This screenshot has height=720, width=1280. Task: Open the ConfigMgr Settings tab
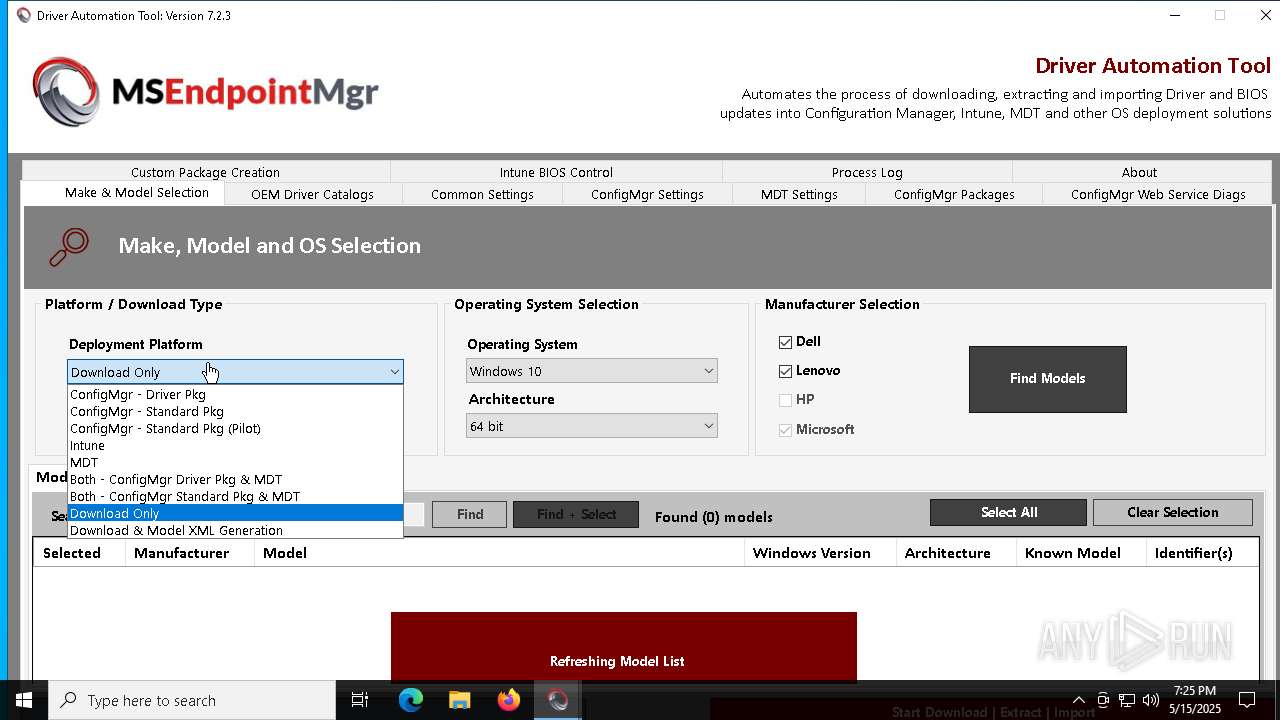pos(647,195)
